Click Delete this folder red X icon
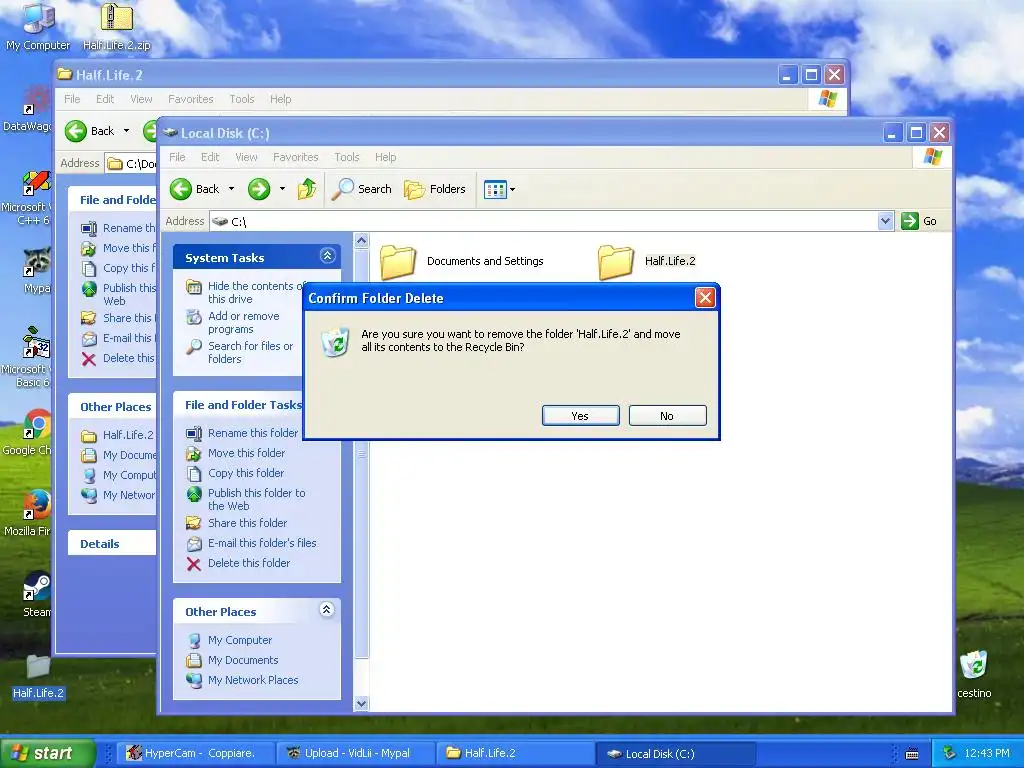Viewport: 1024px width, 768px height. pyautogui.click(x=194, y=564)
